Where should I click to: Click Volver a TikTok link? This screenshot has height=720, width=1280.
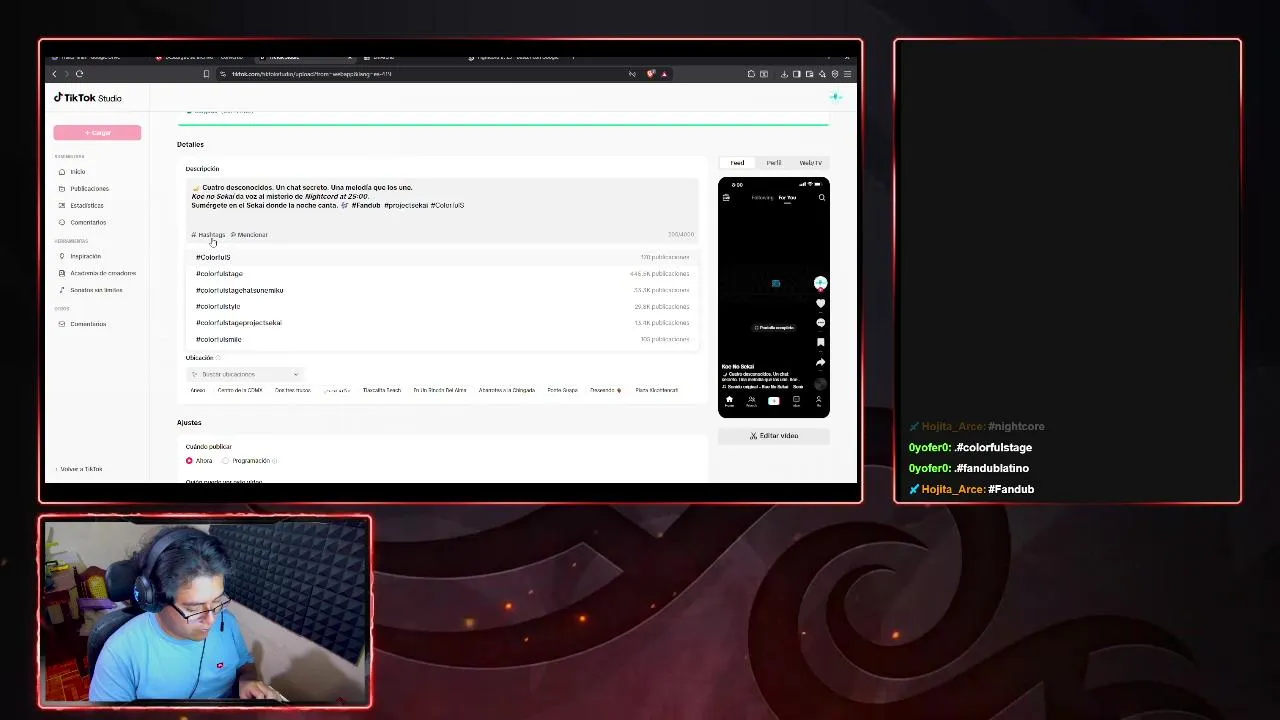(80, 469)
